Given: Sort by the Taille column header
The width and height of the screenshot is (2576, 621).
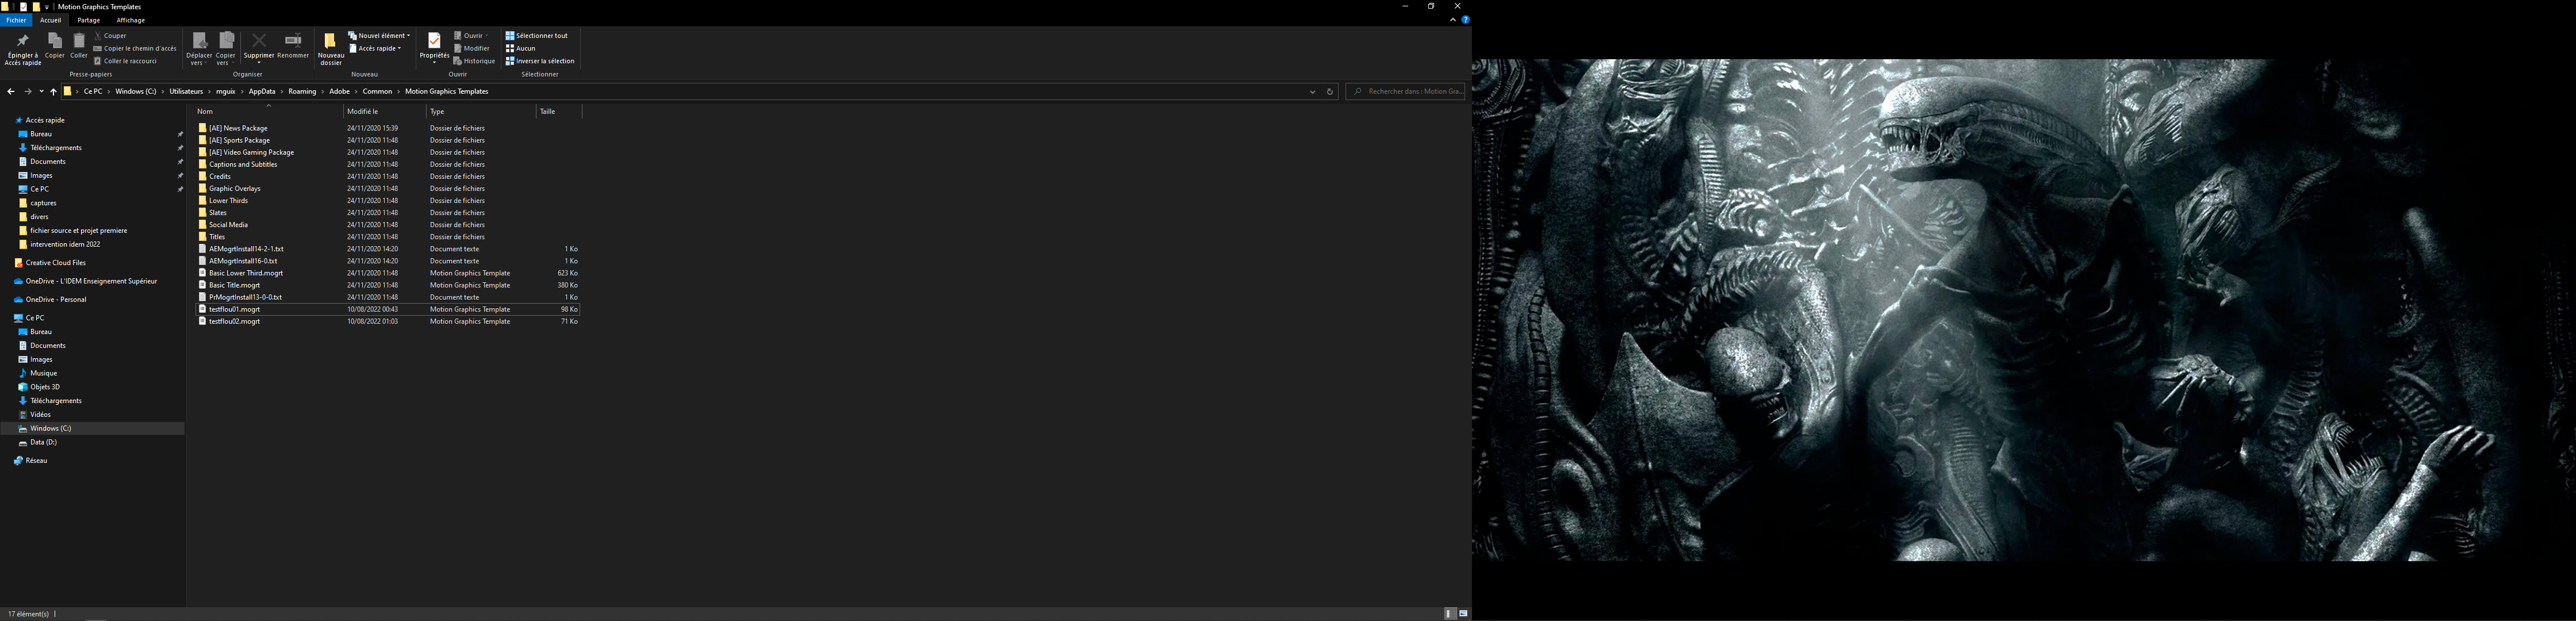Looking at the screenshot, I should (559, 111).
